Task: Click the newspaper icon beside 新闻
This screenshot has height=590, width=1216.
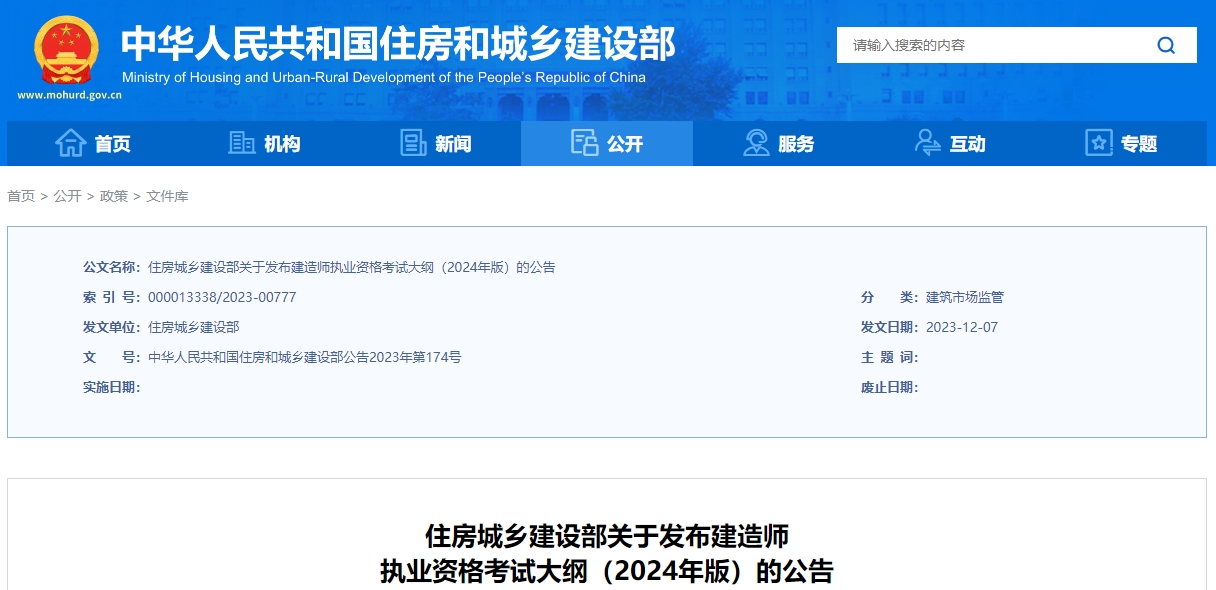Action: (414, 143)
